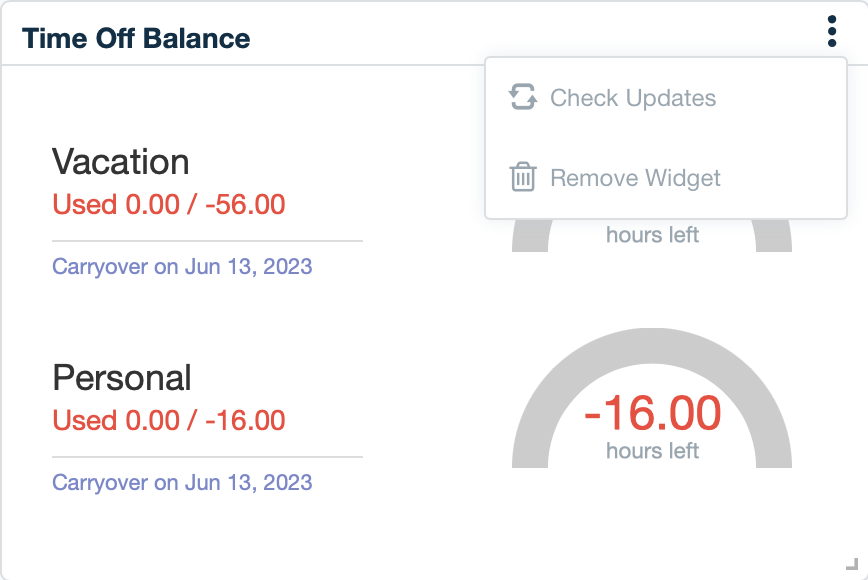The image size is (868, 580).
Task: Select the Remove Widget menu entry
Action: click(x=635, y=178)
